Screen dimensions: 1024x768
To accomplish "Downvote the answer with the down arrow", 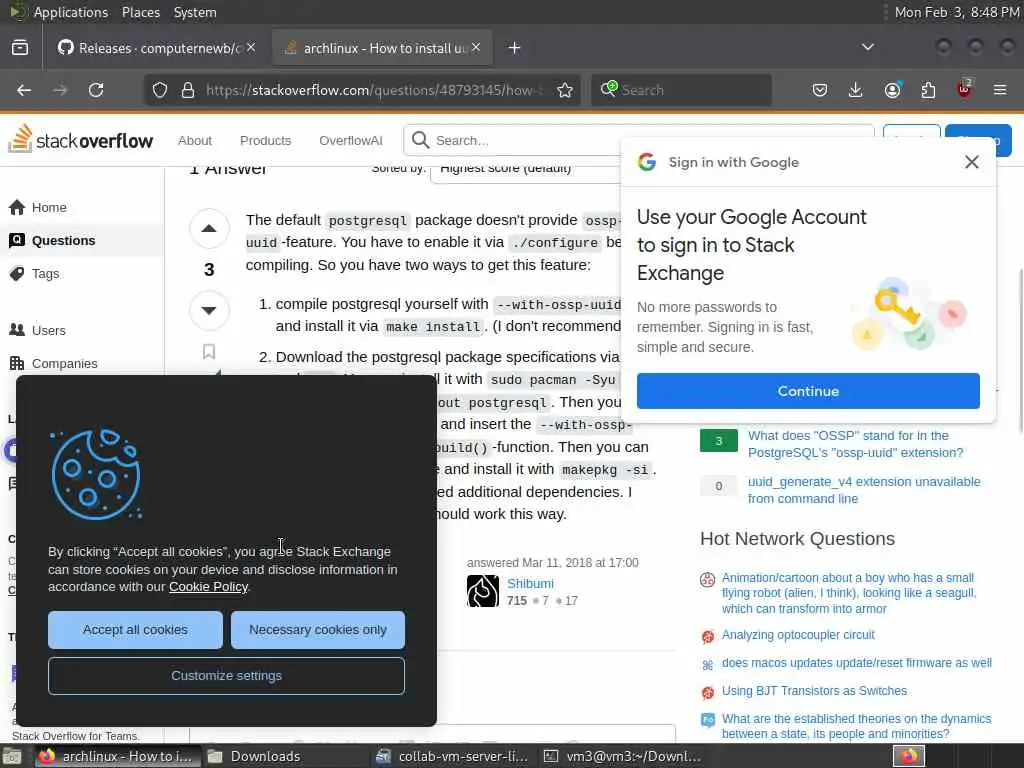I will click(x=209, y=310).
